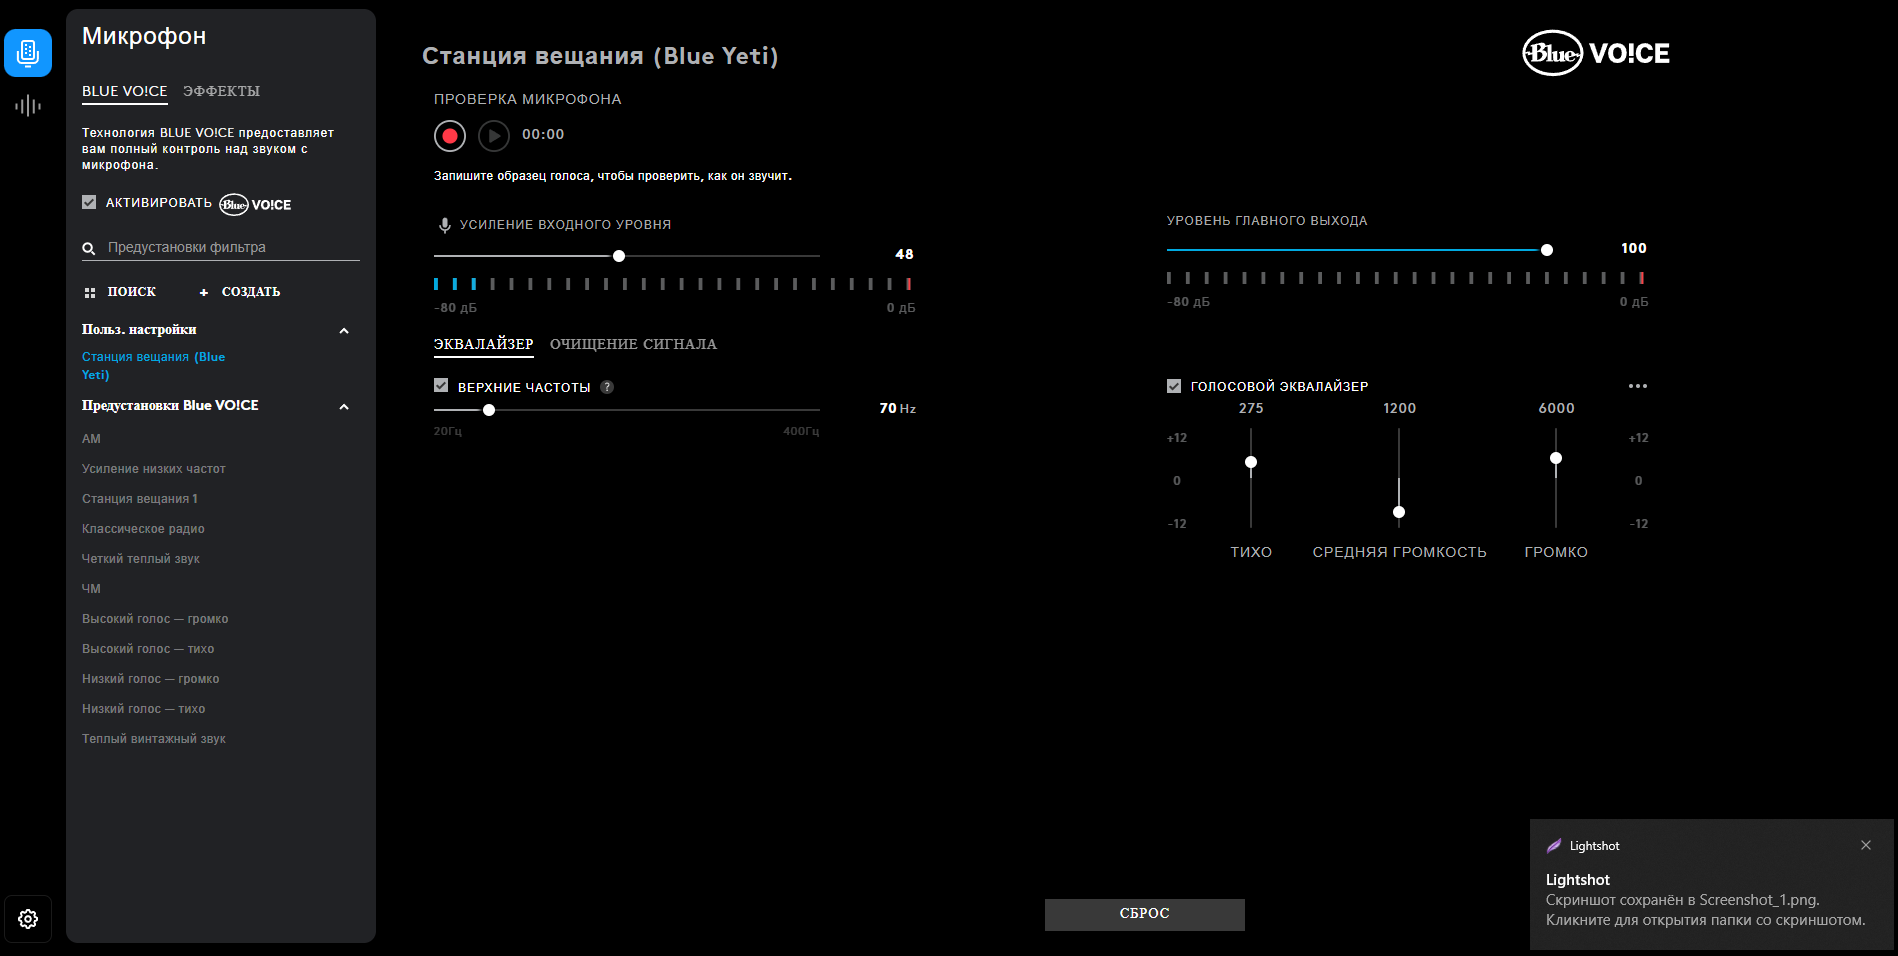Screen dimensions: 1898x956
Task: Select the Станция вещания (Blue Yeti) custom preset
Action: [x=153, y=366]
